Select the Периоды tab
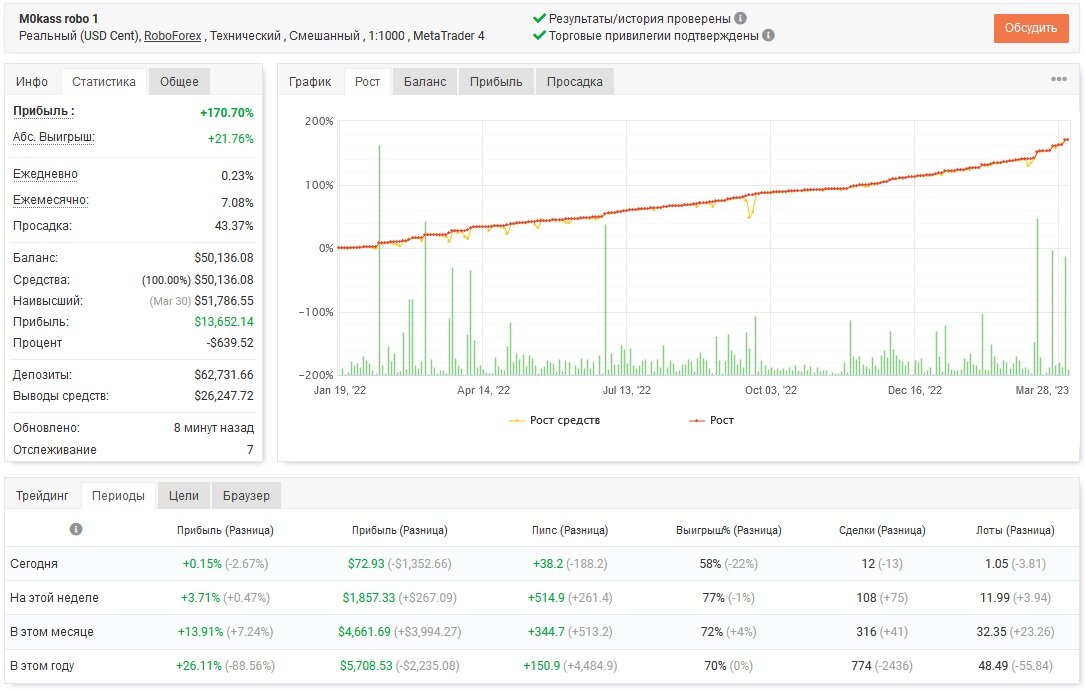 pos(118,496)
